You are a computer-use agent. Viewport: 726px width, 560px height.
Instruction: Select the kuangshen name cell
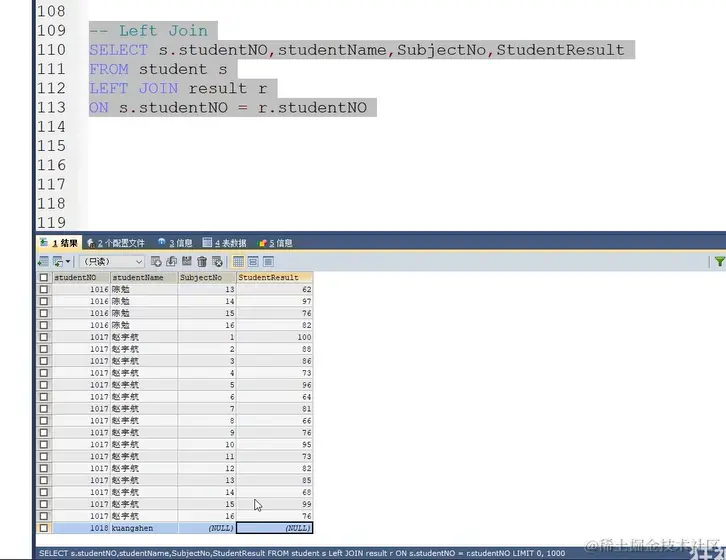click(x=144, y=528)
